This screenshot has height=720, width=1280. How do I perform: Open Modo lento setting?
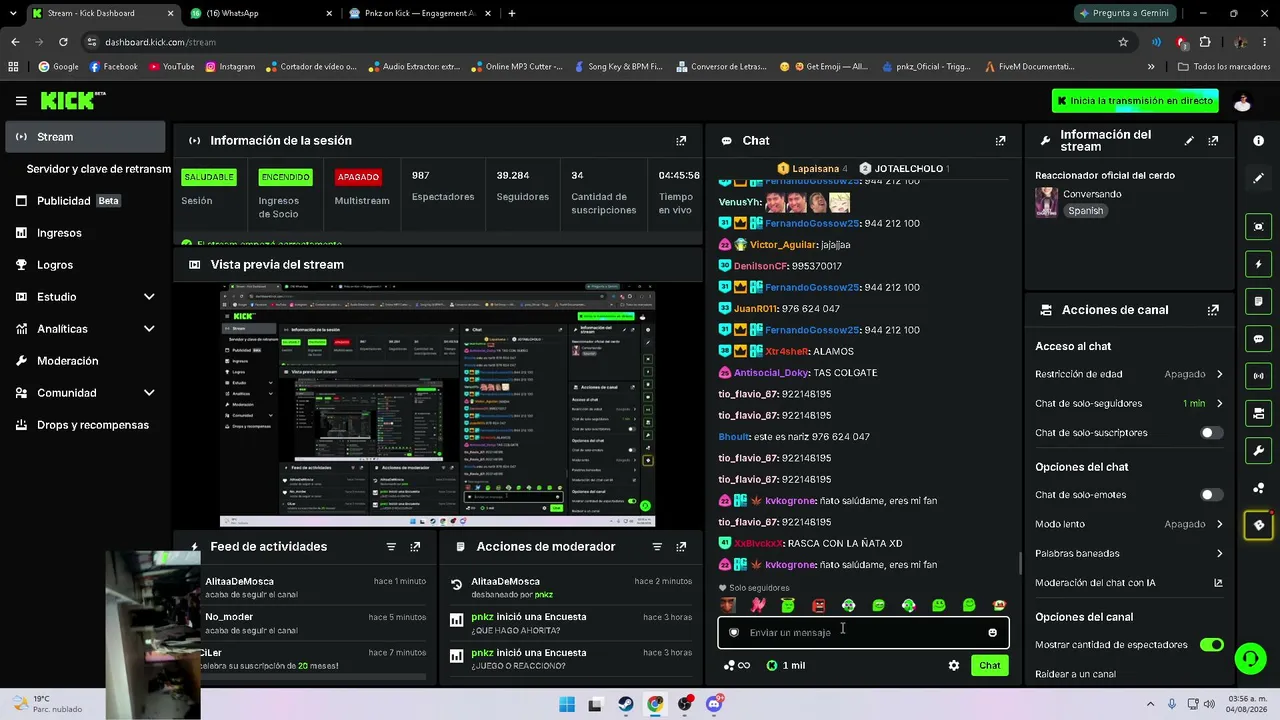[1129, 524]
